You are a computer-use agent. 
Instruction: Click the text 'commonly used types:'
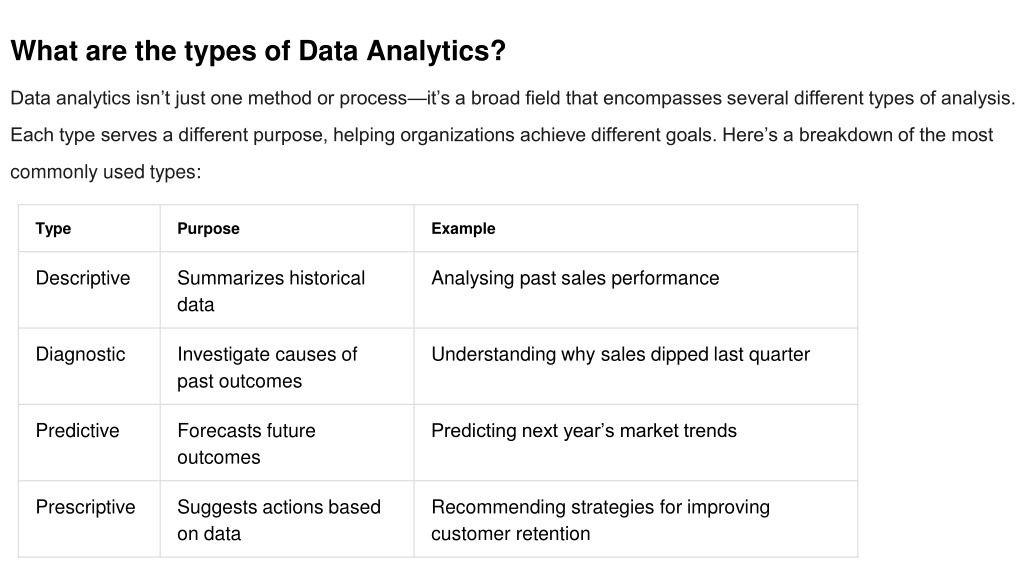pos(106,172)
